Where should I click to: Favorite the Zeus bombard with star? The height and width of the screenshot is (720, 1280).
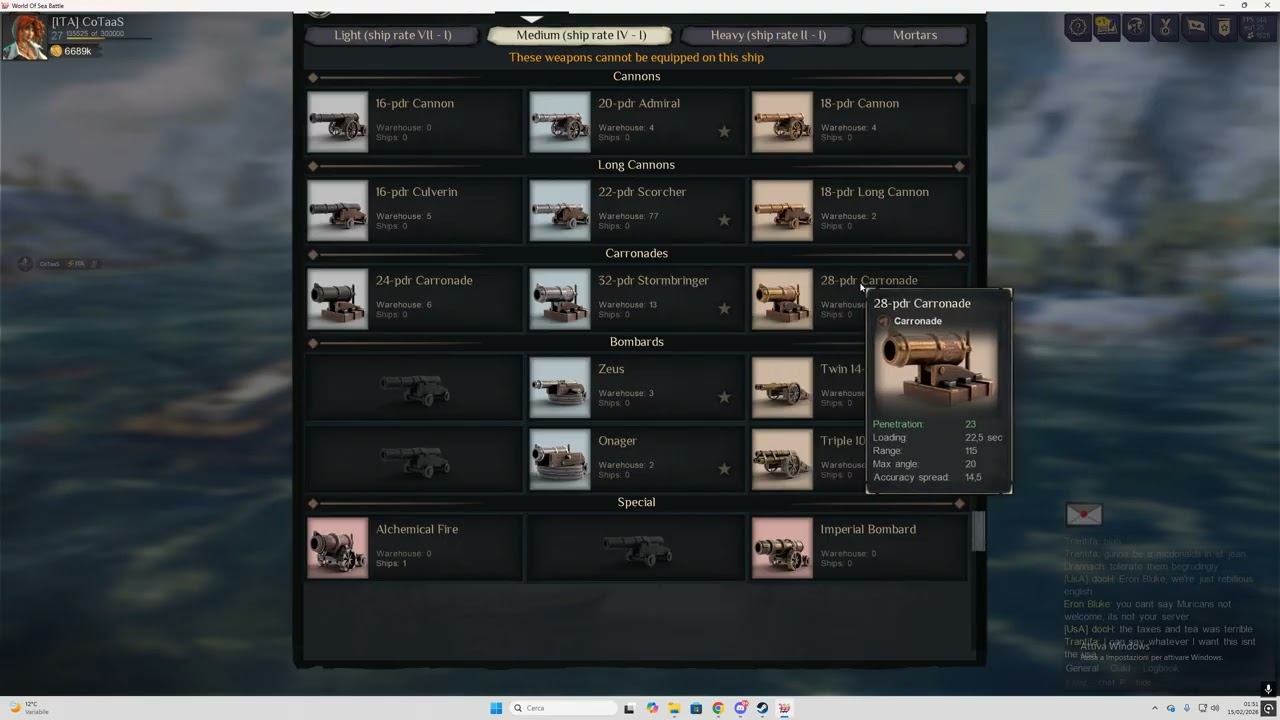point(724,397)
